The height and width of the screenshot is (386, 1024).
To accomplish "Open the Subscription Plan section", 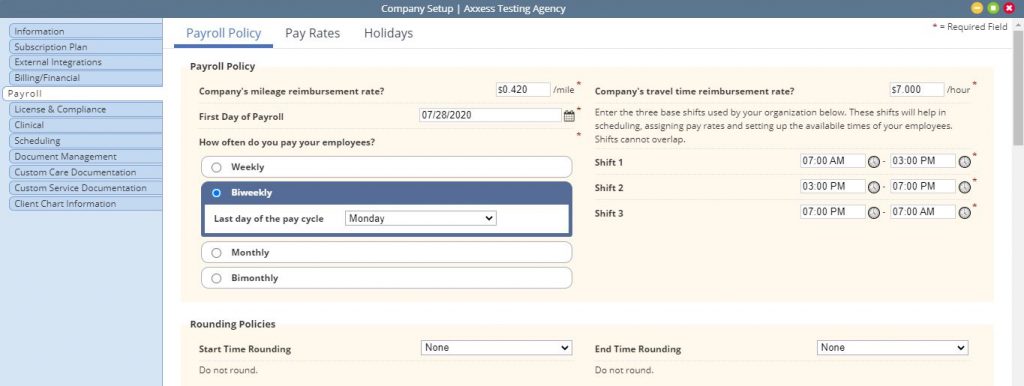I will [x=86, y=47].
